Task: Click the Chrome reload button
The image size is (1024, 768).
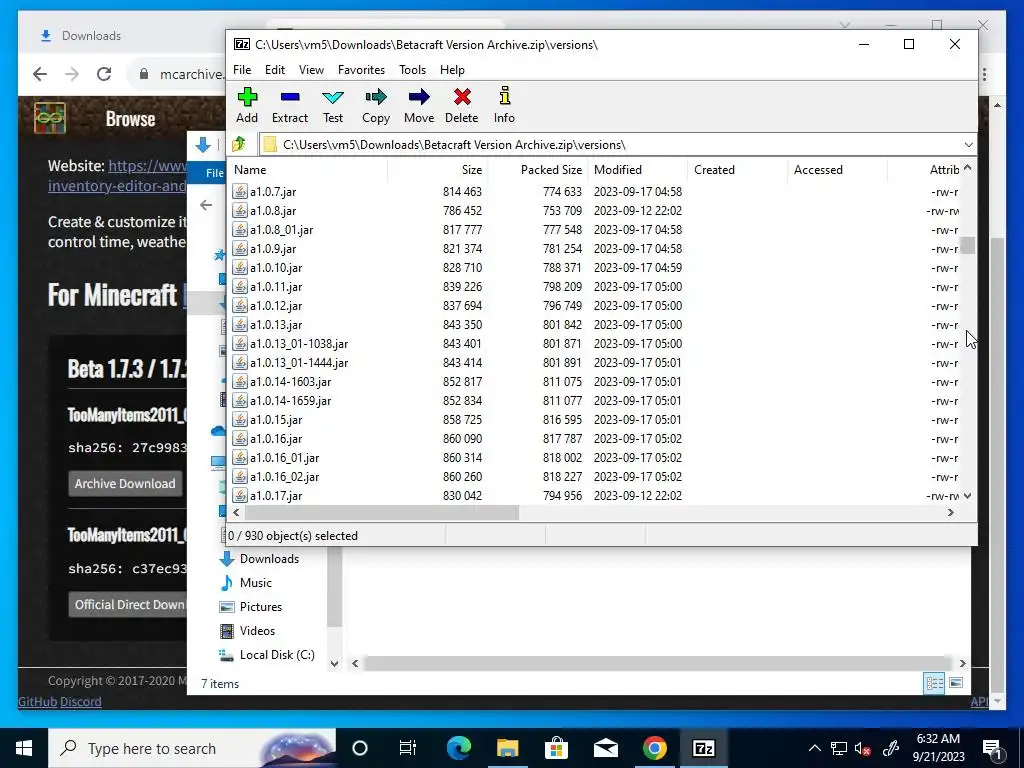Action: 104,74
